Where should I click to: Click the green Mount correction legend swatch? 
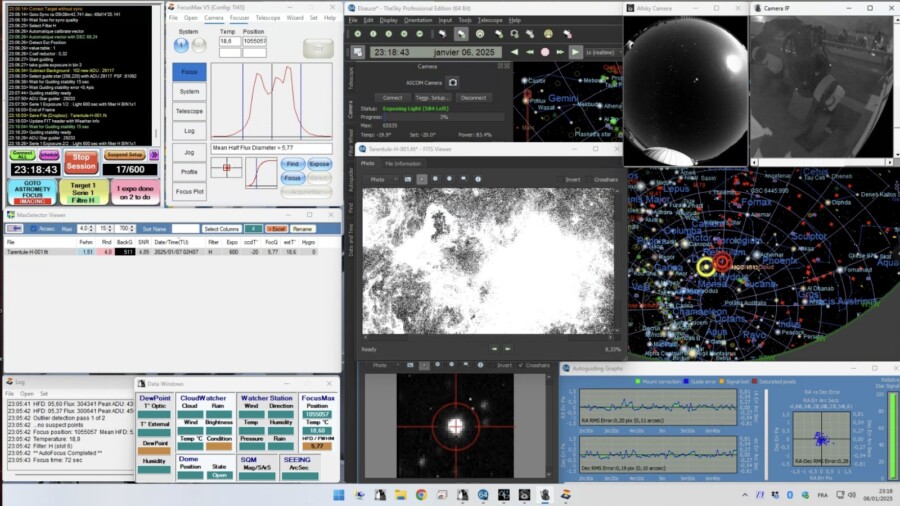coord(638,382)
